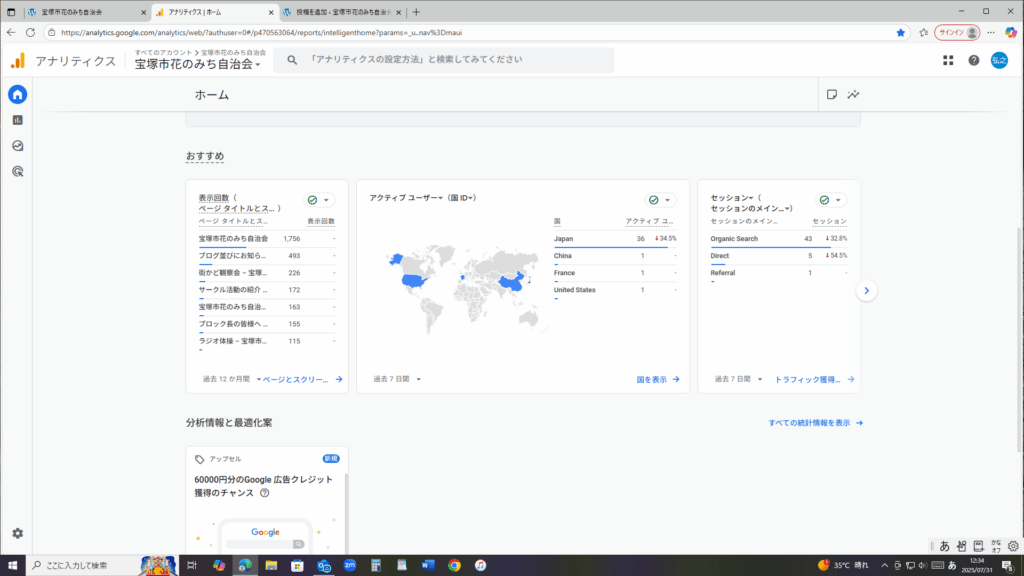Open the Admin gear icon in sidebar
The height and width of the screenshot is (576, 1024).
(18, 534)
